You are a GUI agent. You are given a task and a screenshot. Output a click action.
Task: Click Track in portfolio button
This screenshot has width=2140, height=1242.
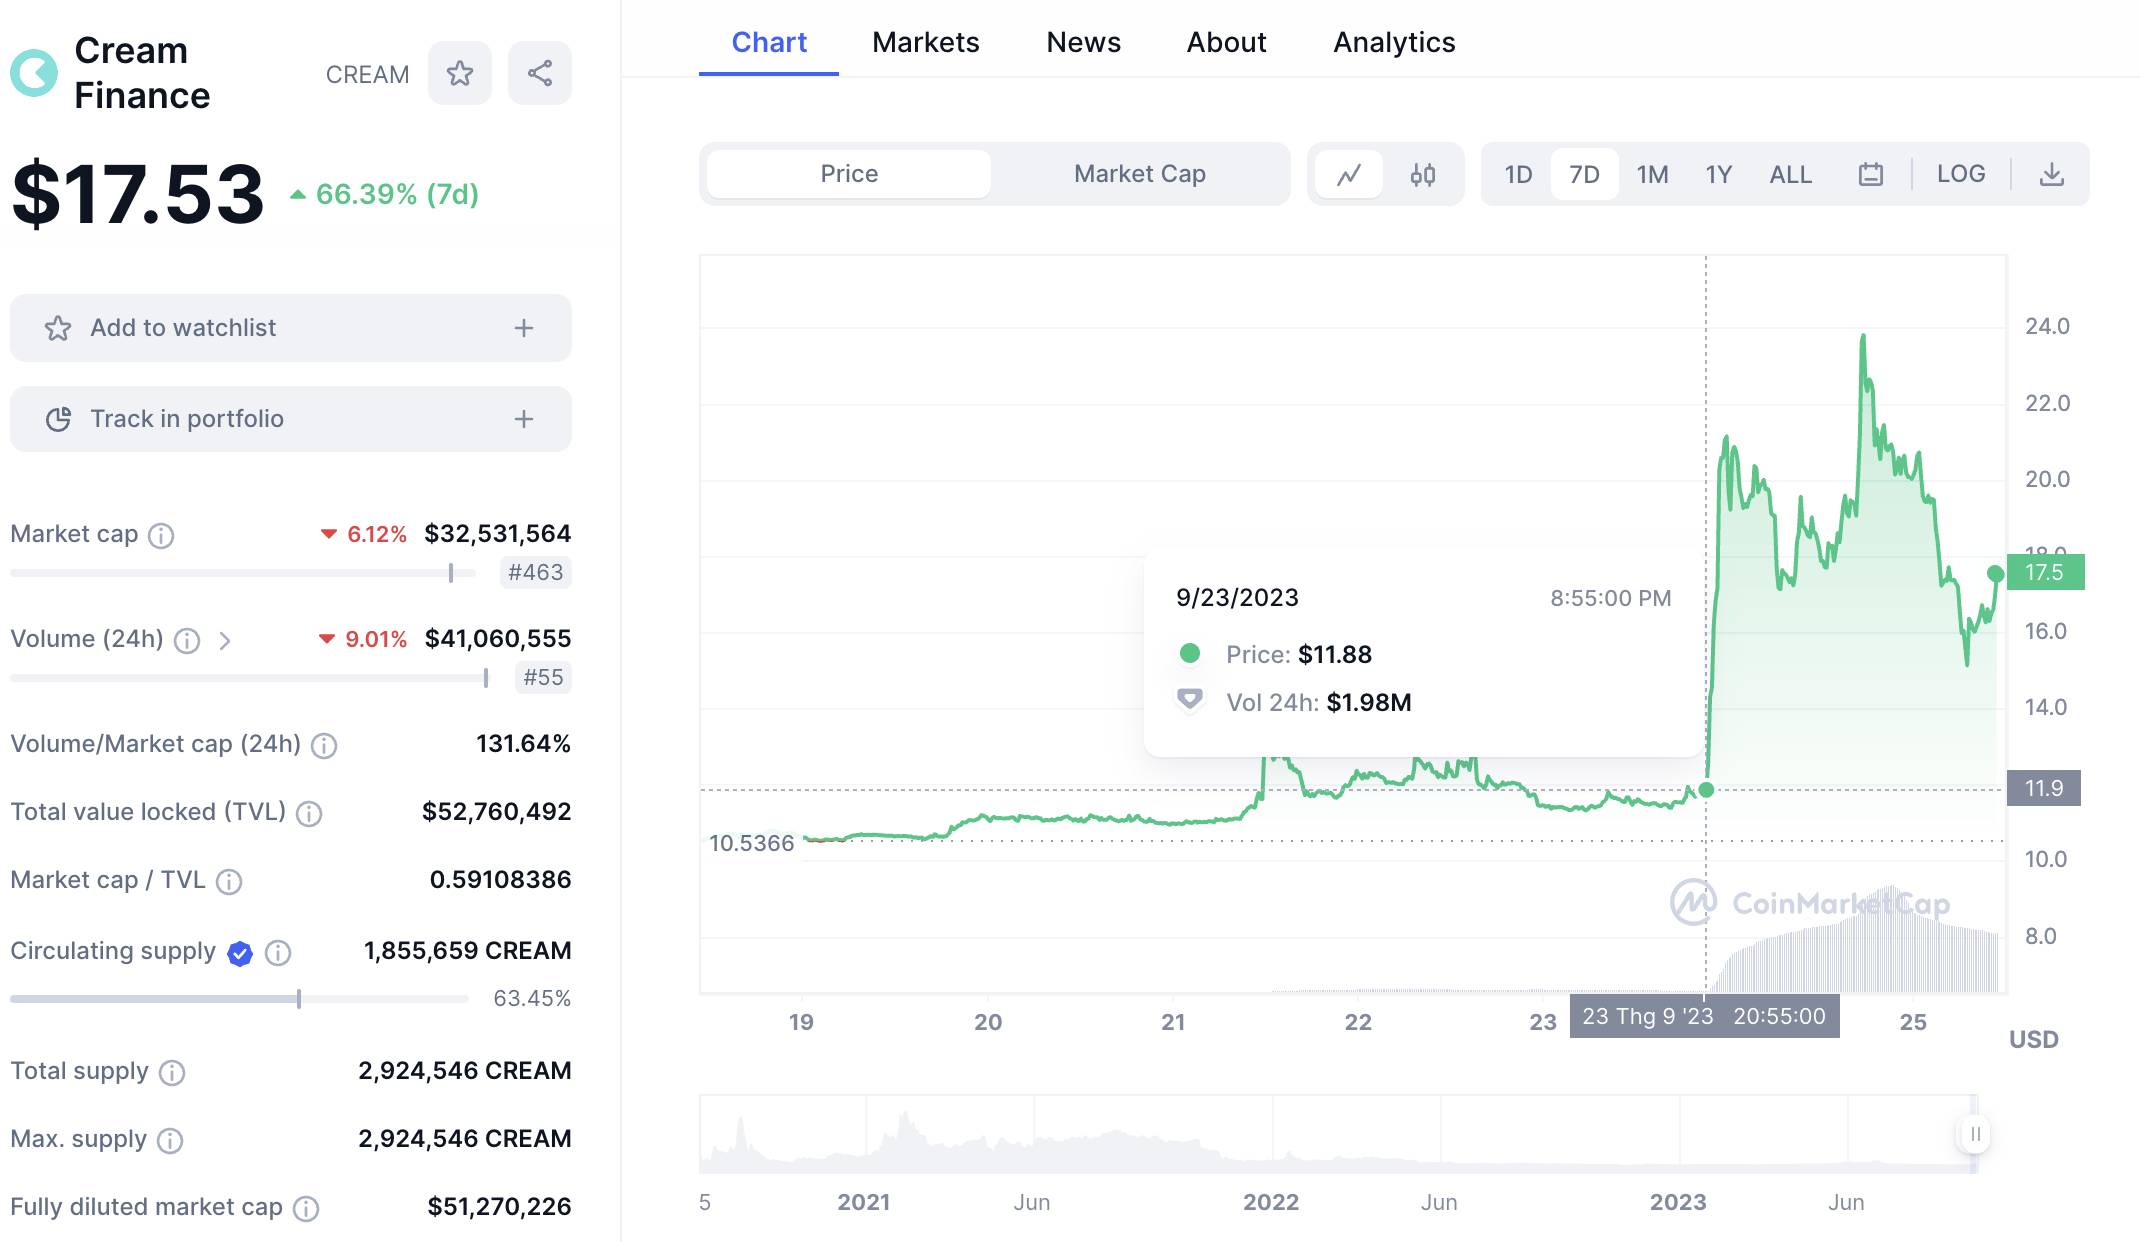[291, 419]
